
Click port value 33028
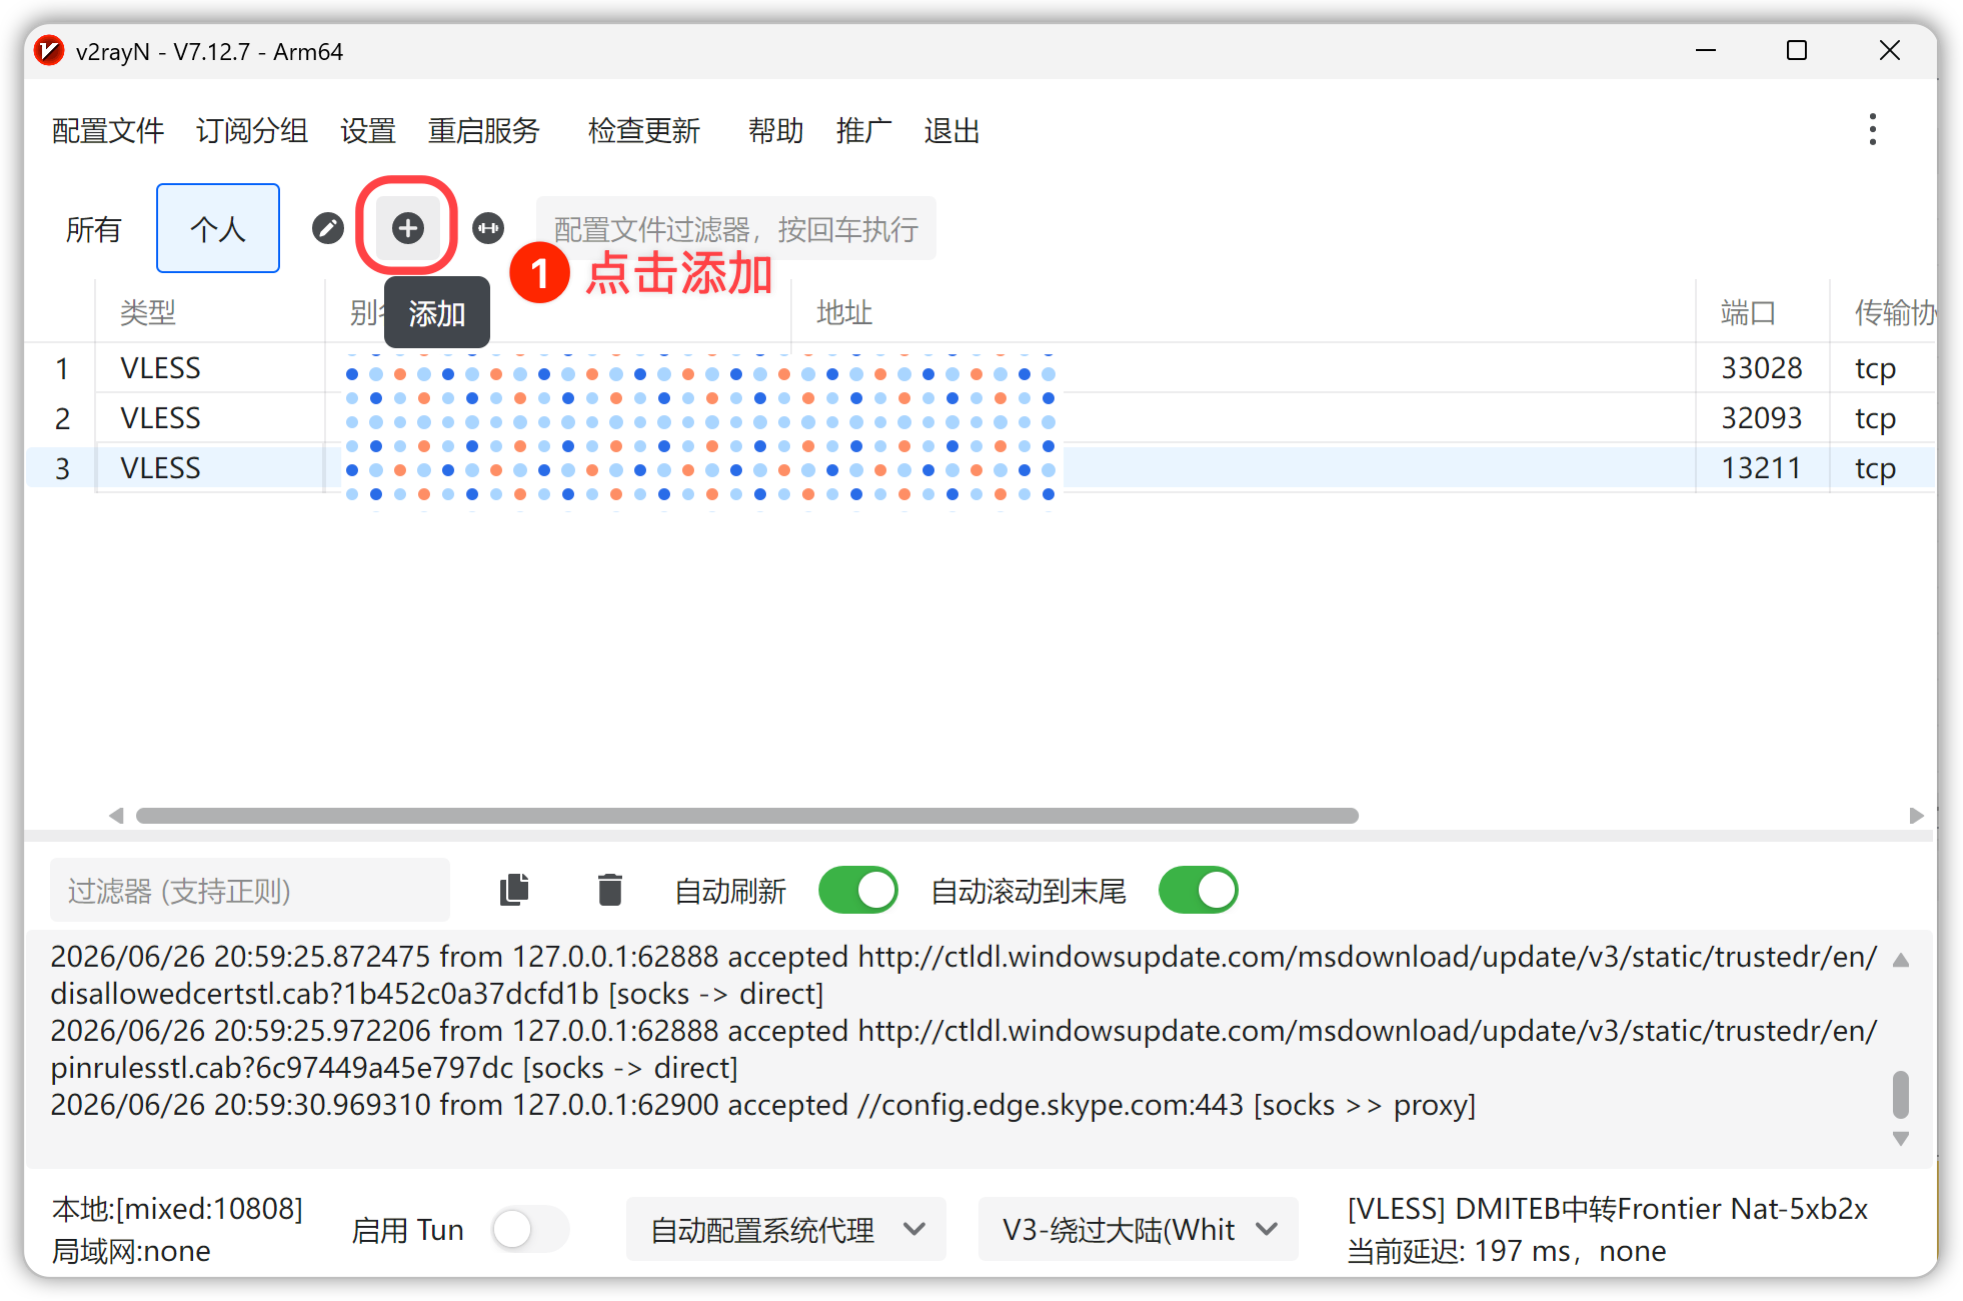point(1761,368)
